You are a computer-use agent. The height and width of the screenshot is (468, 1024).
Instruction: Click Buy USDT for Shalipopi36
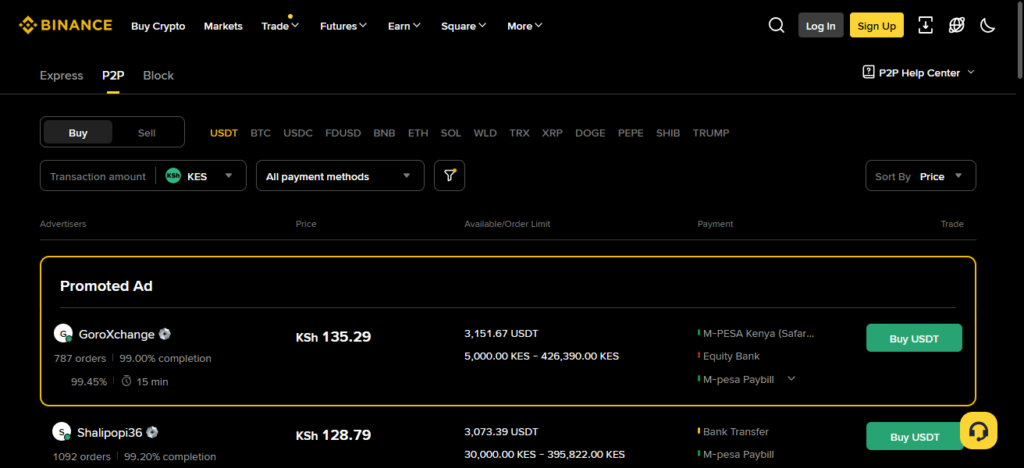click(x=914, y=436)
